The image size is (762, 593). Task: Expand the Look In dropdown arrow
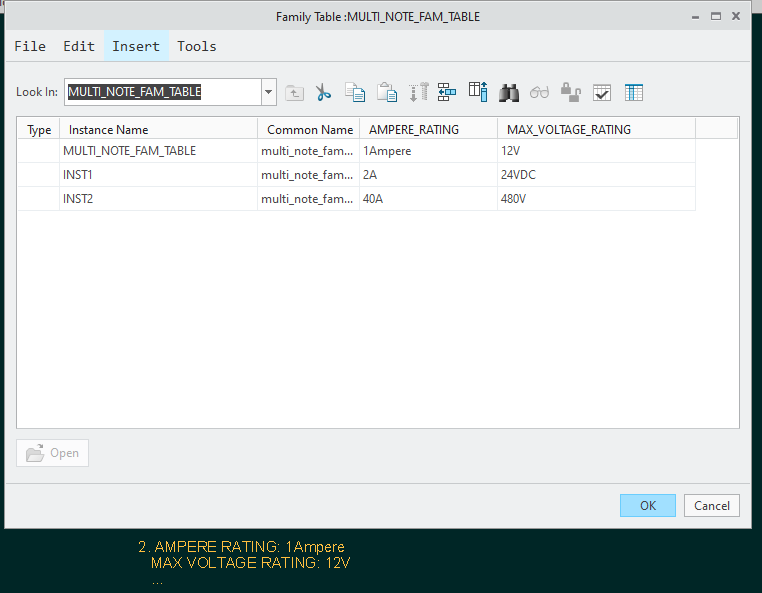click(x=268, y=92)
